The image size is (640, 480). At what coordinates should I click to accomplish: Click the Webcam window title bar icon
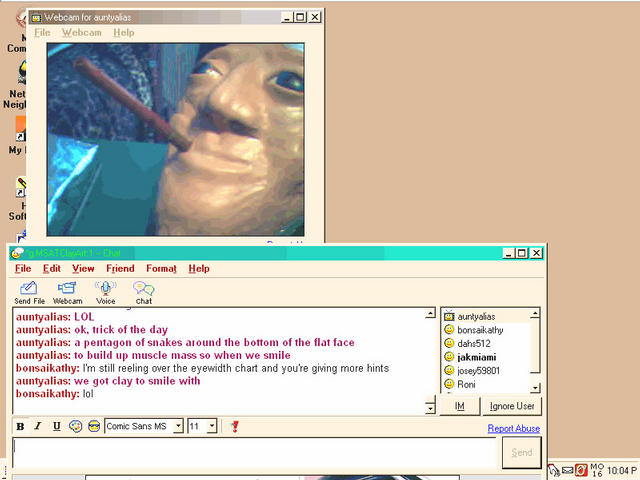(37, 18)
